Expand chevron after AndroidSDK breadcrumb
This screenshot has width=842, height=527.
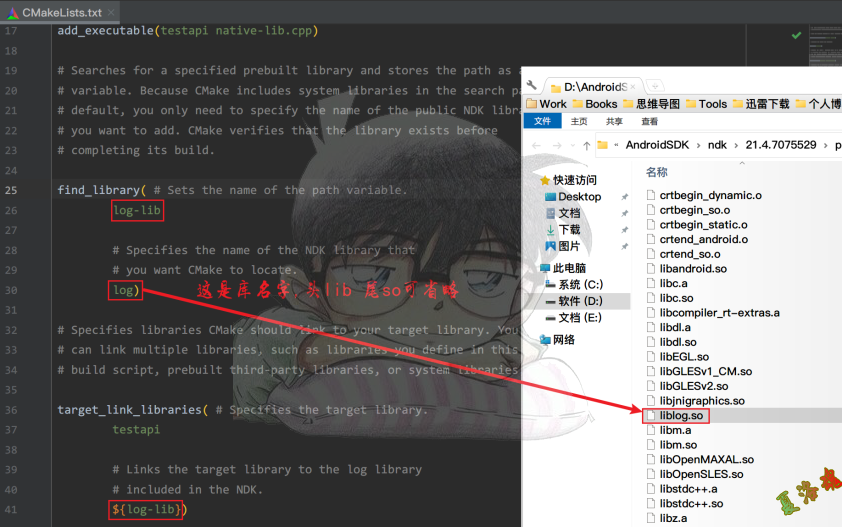click(x=698, y=145)
